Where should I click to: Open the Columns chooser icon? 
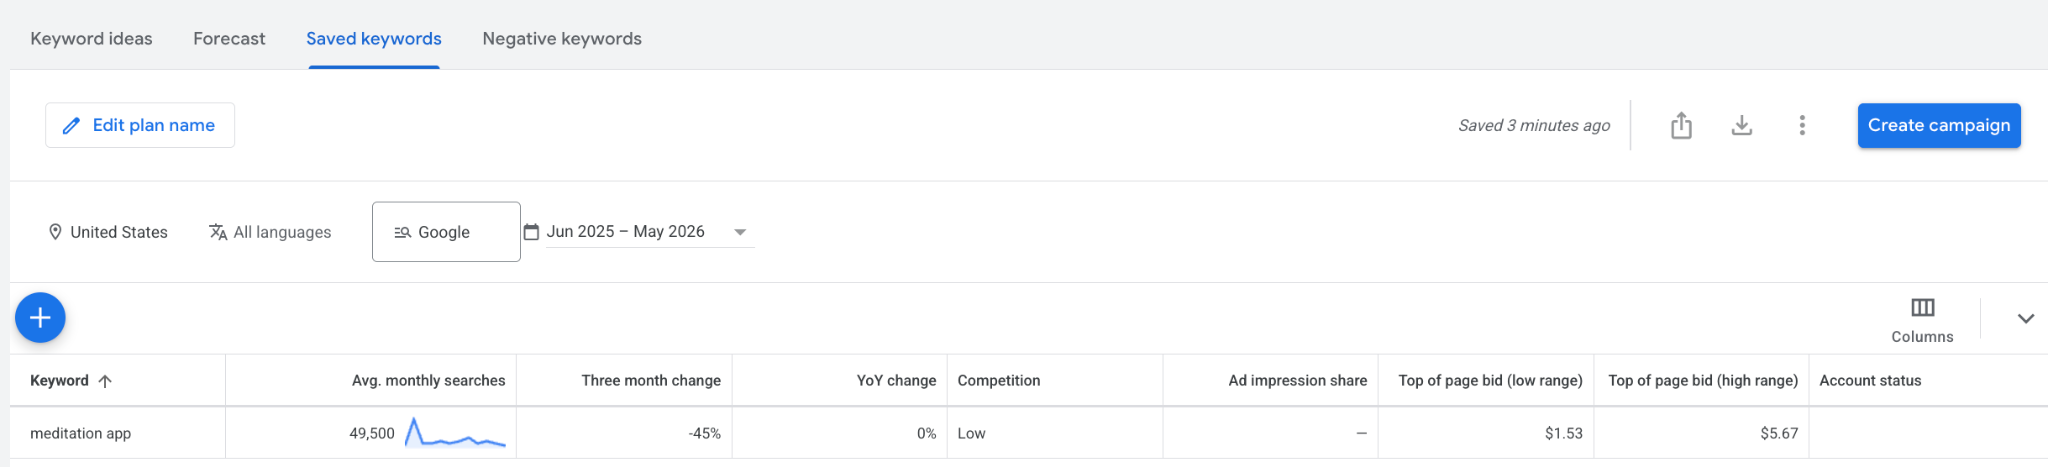(1922, 308)
